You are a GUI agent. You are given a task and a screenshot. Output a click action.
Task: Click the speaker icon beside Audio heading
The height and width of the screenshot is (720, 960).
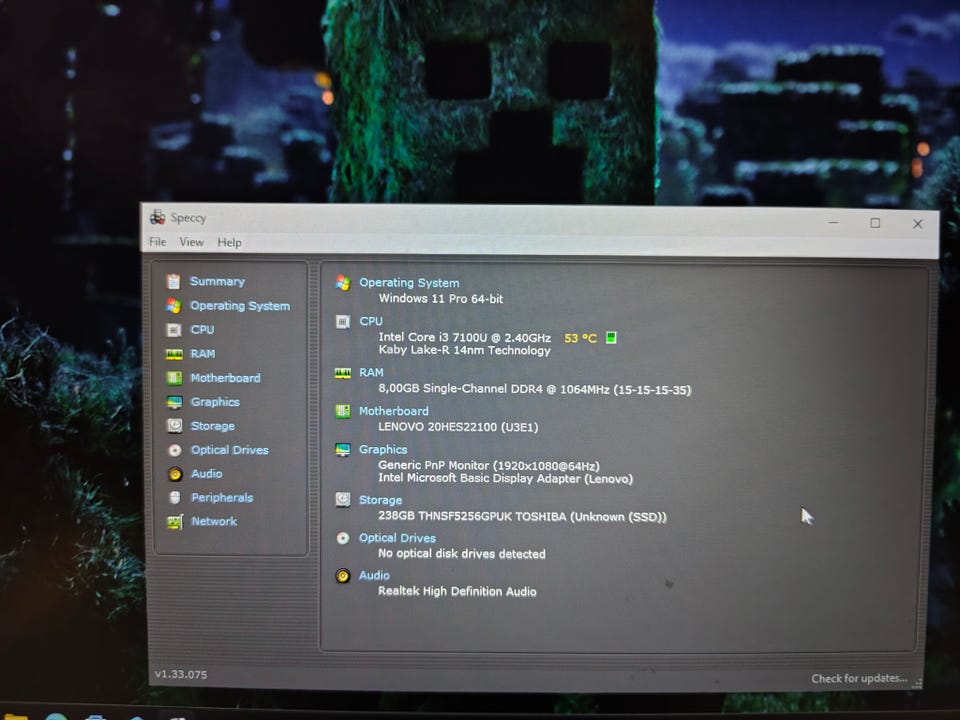pos(343,576)
